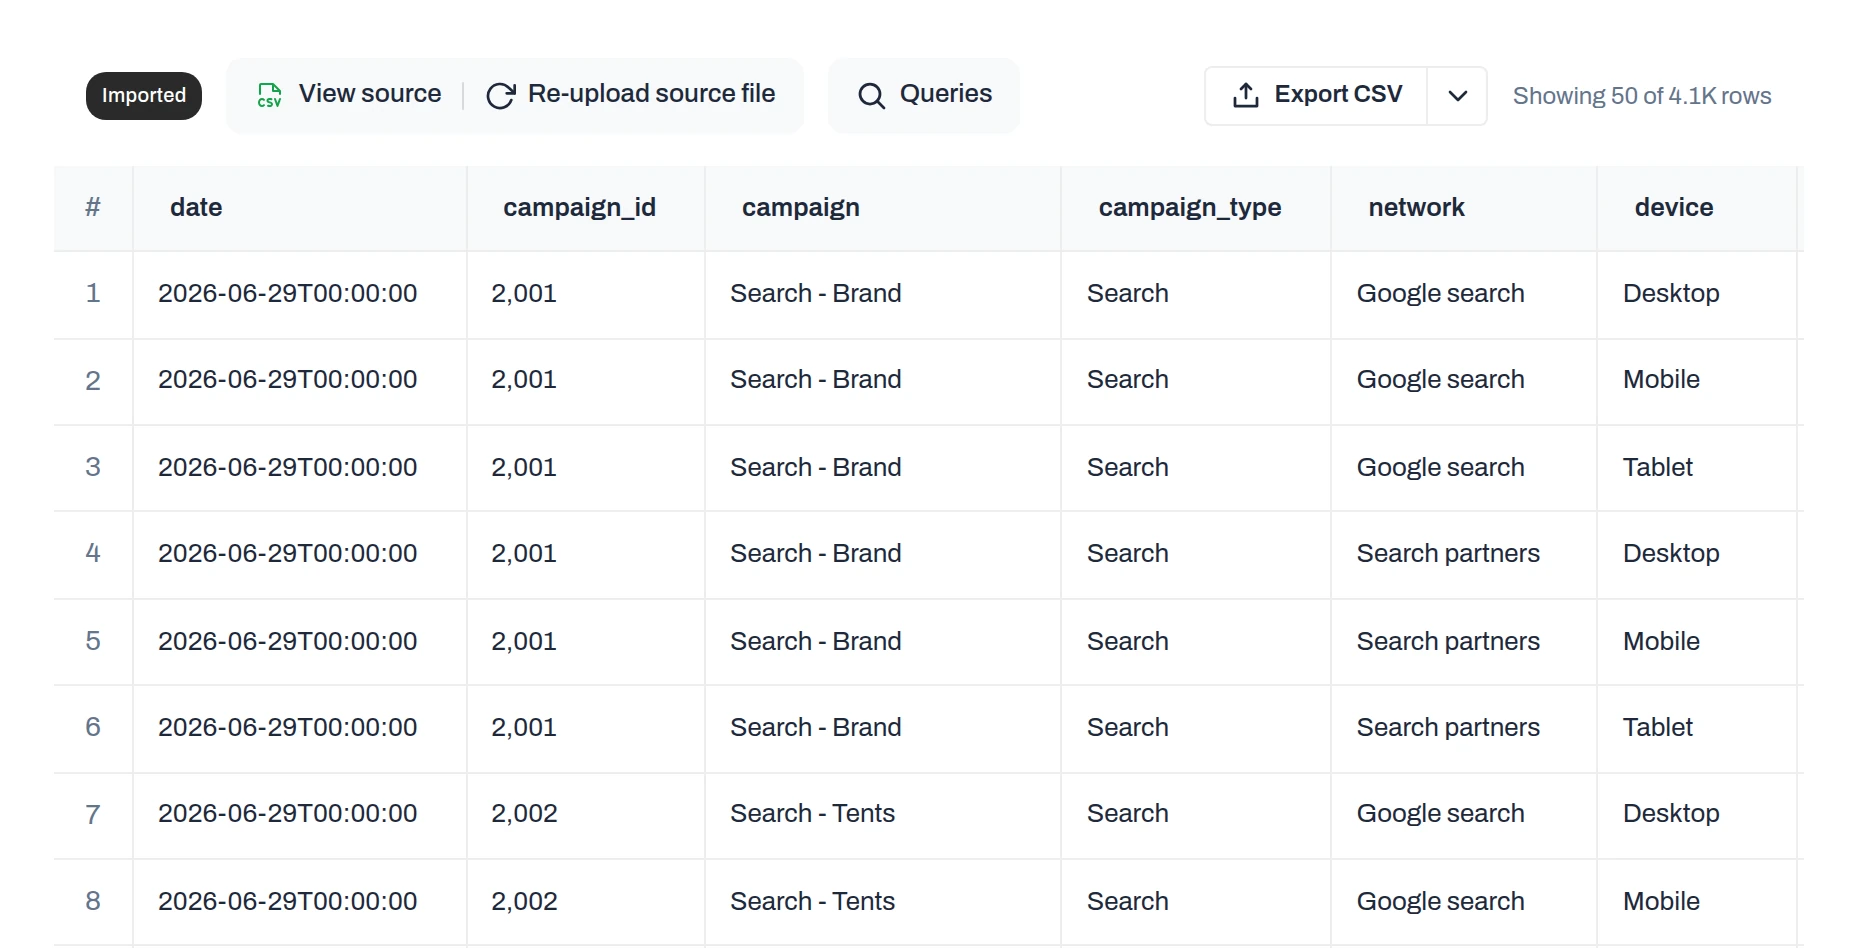Click campaign_type Search in row 6
This screenshot has width=1860, height=948.
point(1128,727)
